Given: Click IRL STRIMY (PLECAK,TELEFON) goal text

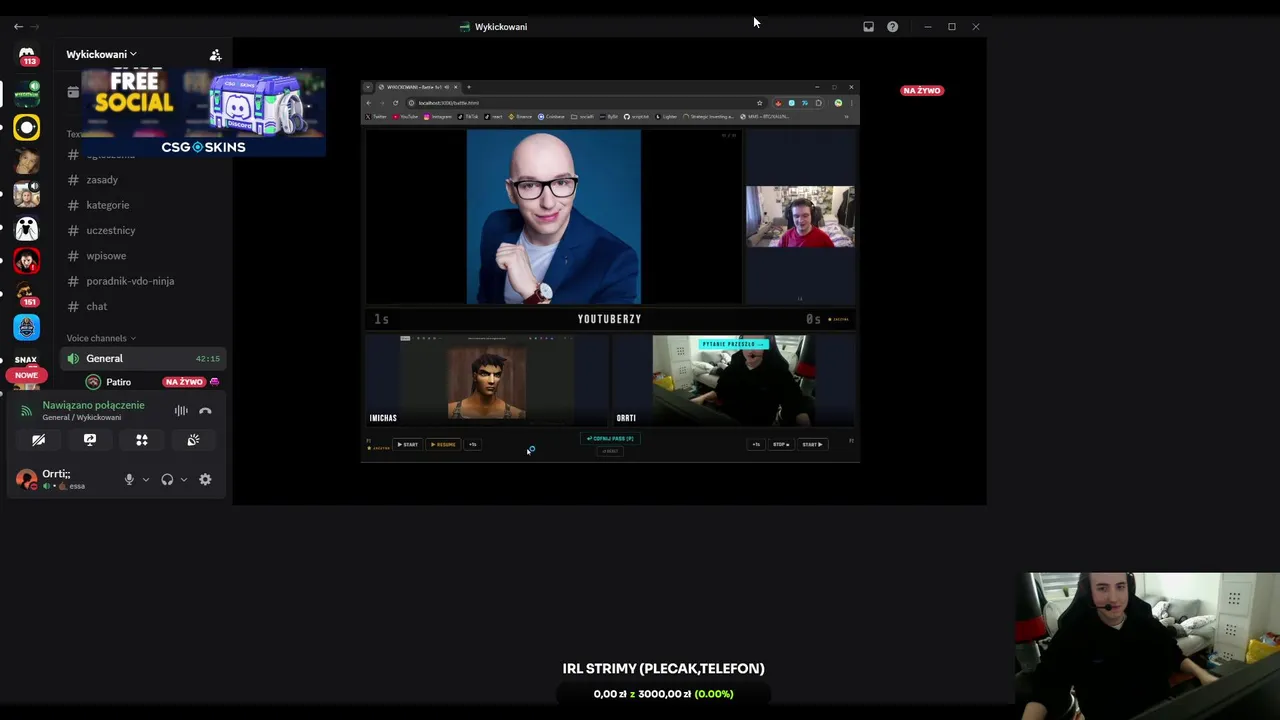Looking at the screenshot, I should pos(663,668).
